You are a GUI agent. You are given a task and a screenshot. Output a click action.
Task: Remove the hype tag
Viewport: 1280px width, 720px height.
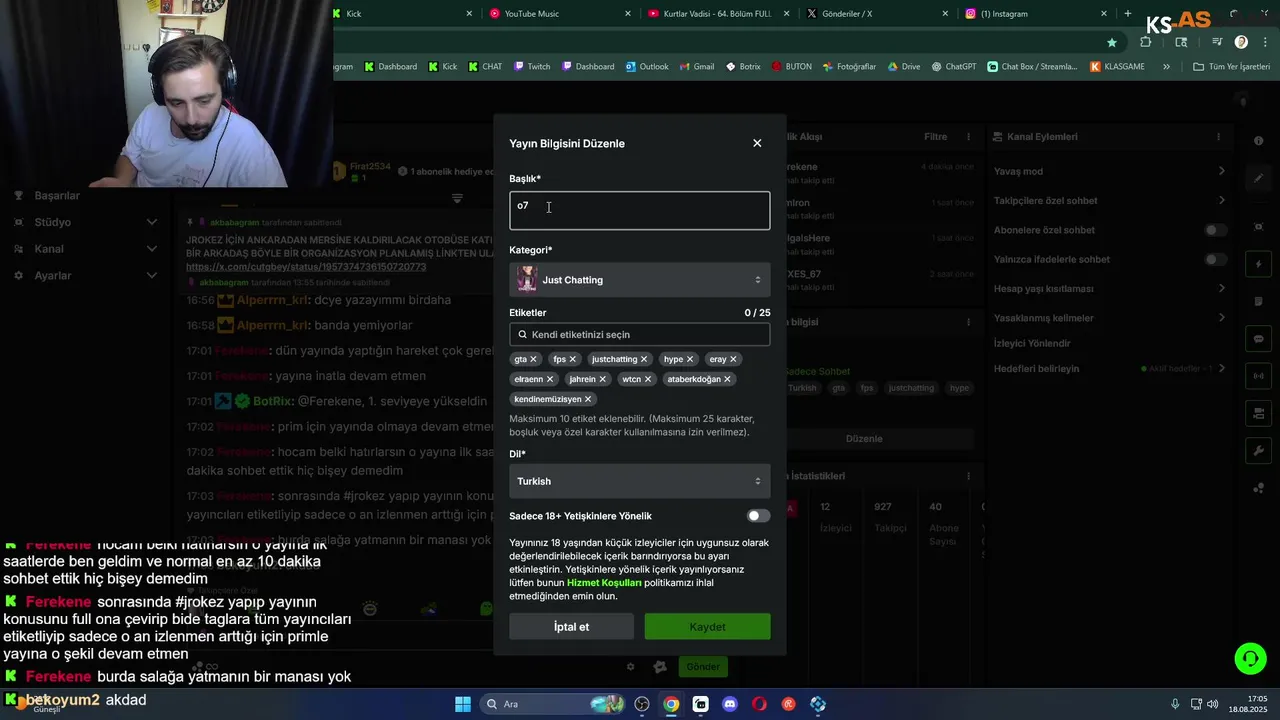[x=690, y=359]
